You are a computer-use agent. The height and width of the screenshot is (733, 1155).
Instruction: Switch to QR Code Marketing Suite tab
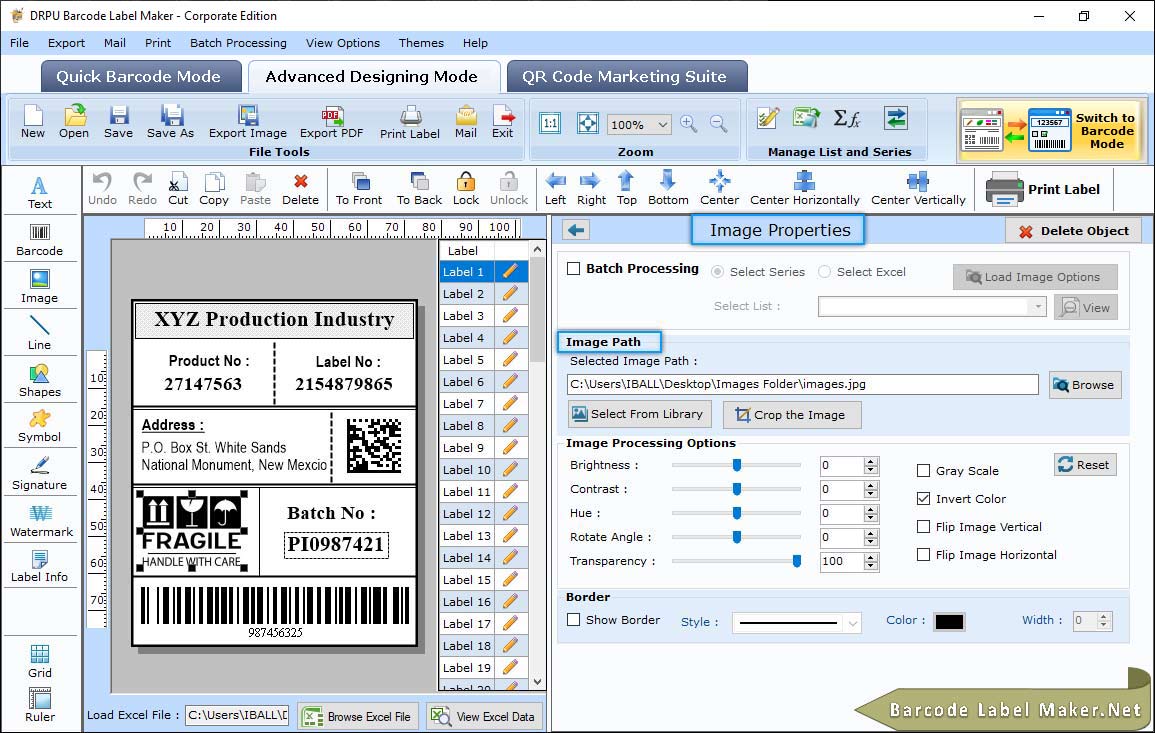pyautogui.click(x=626, y=77)
